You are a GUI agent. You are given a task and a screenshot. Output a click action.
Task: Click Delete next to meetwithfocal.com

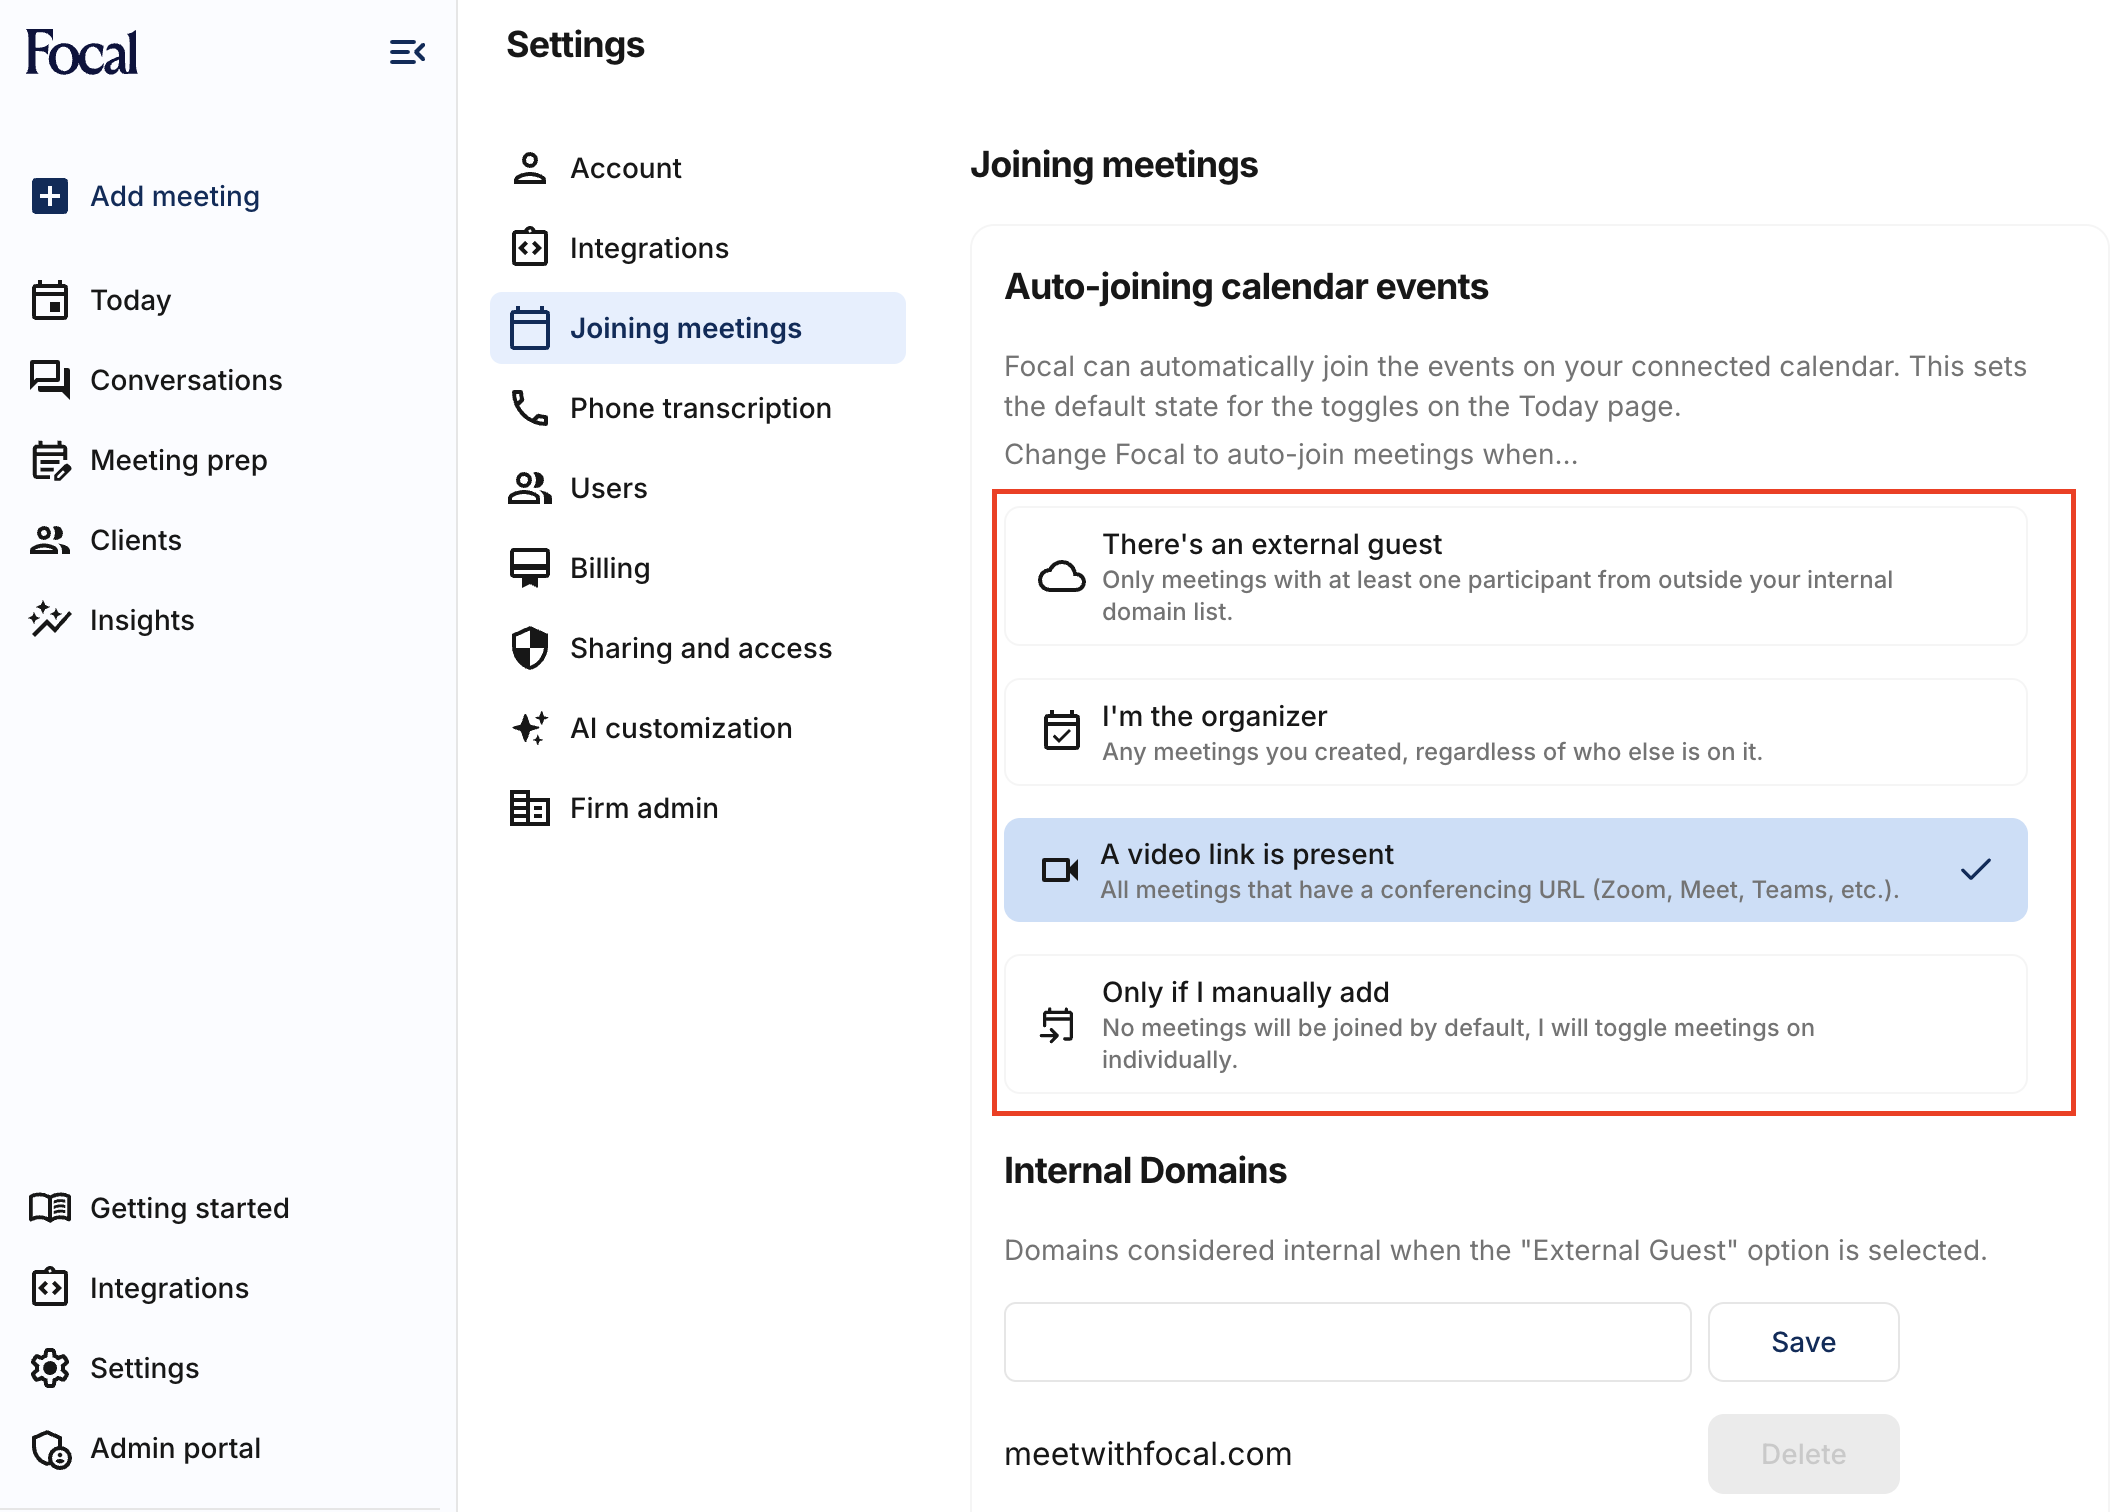[1802, 1454]
